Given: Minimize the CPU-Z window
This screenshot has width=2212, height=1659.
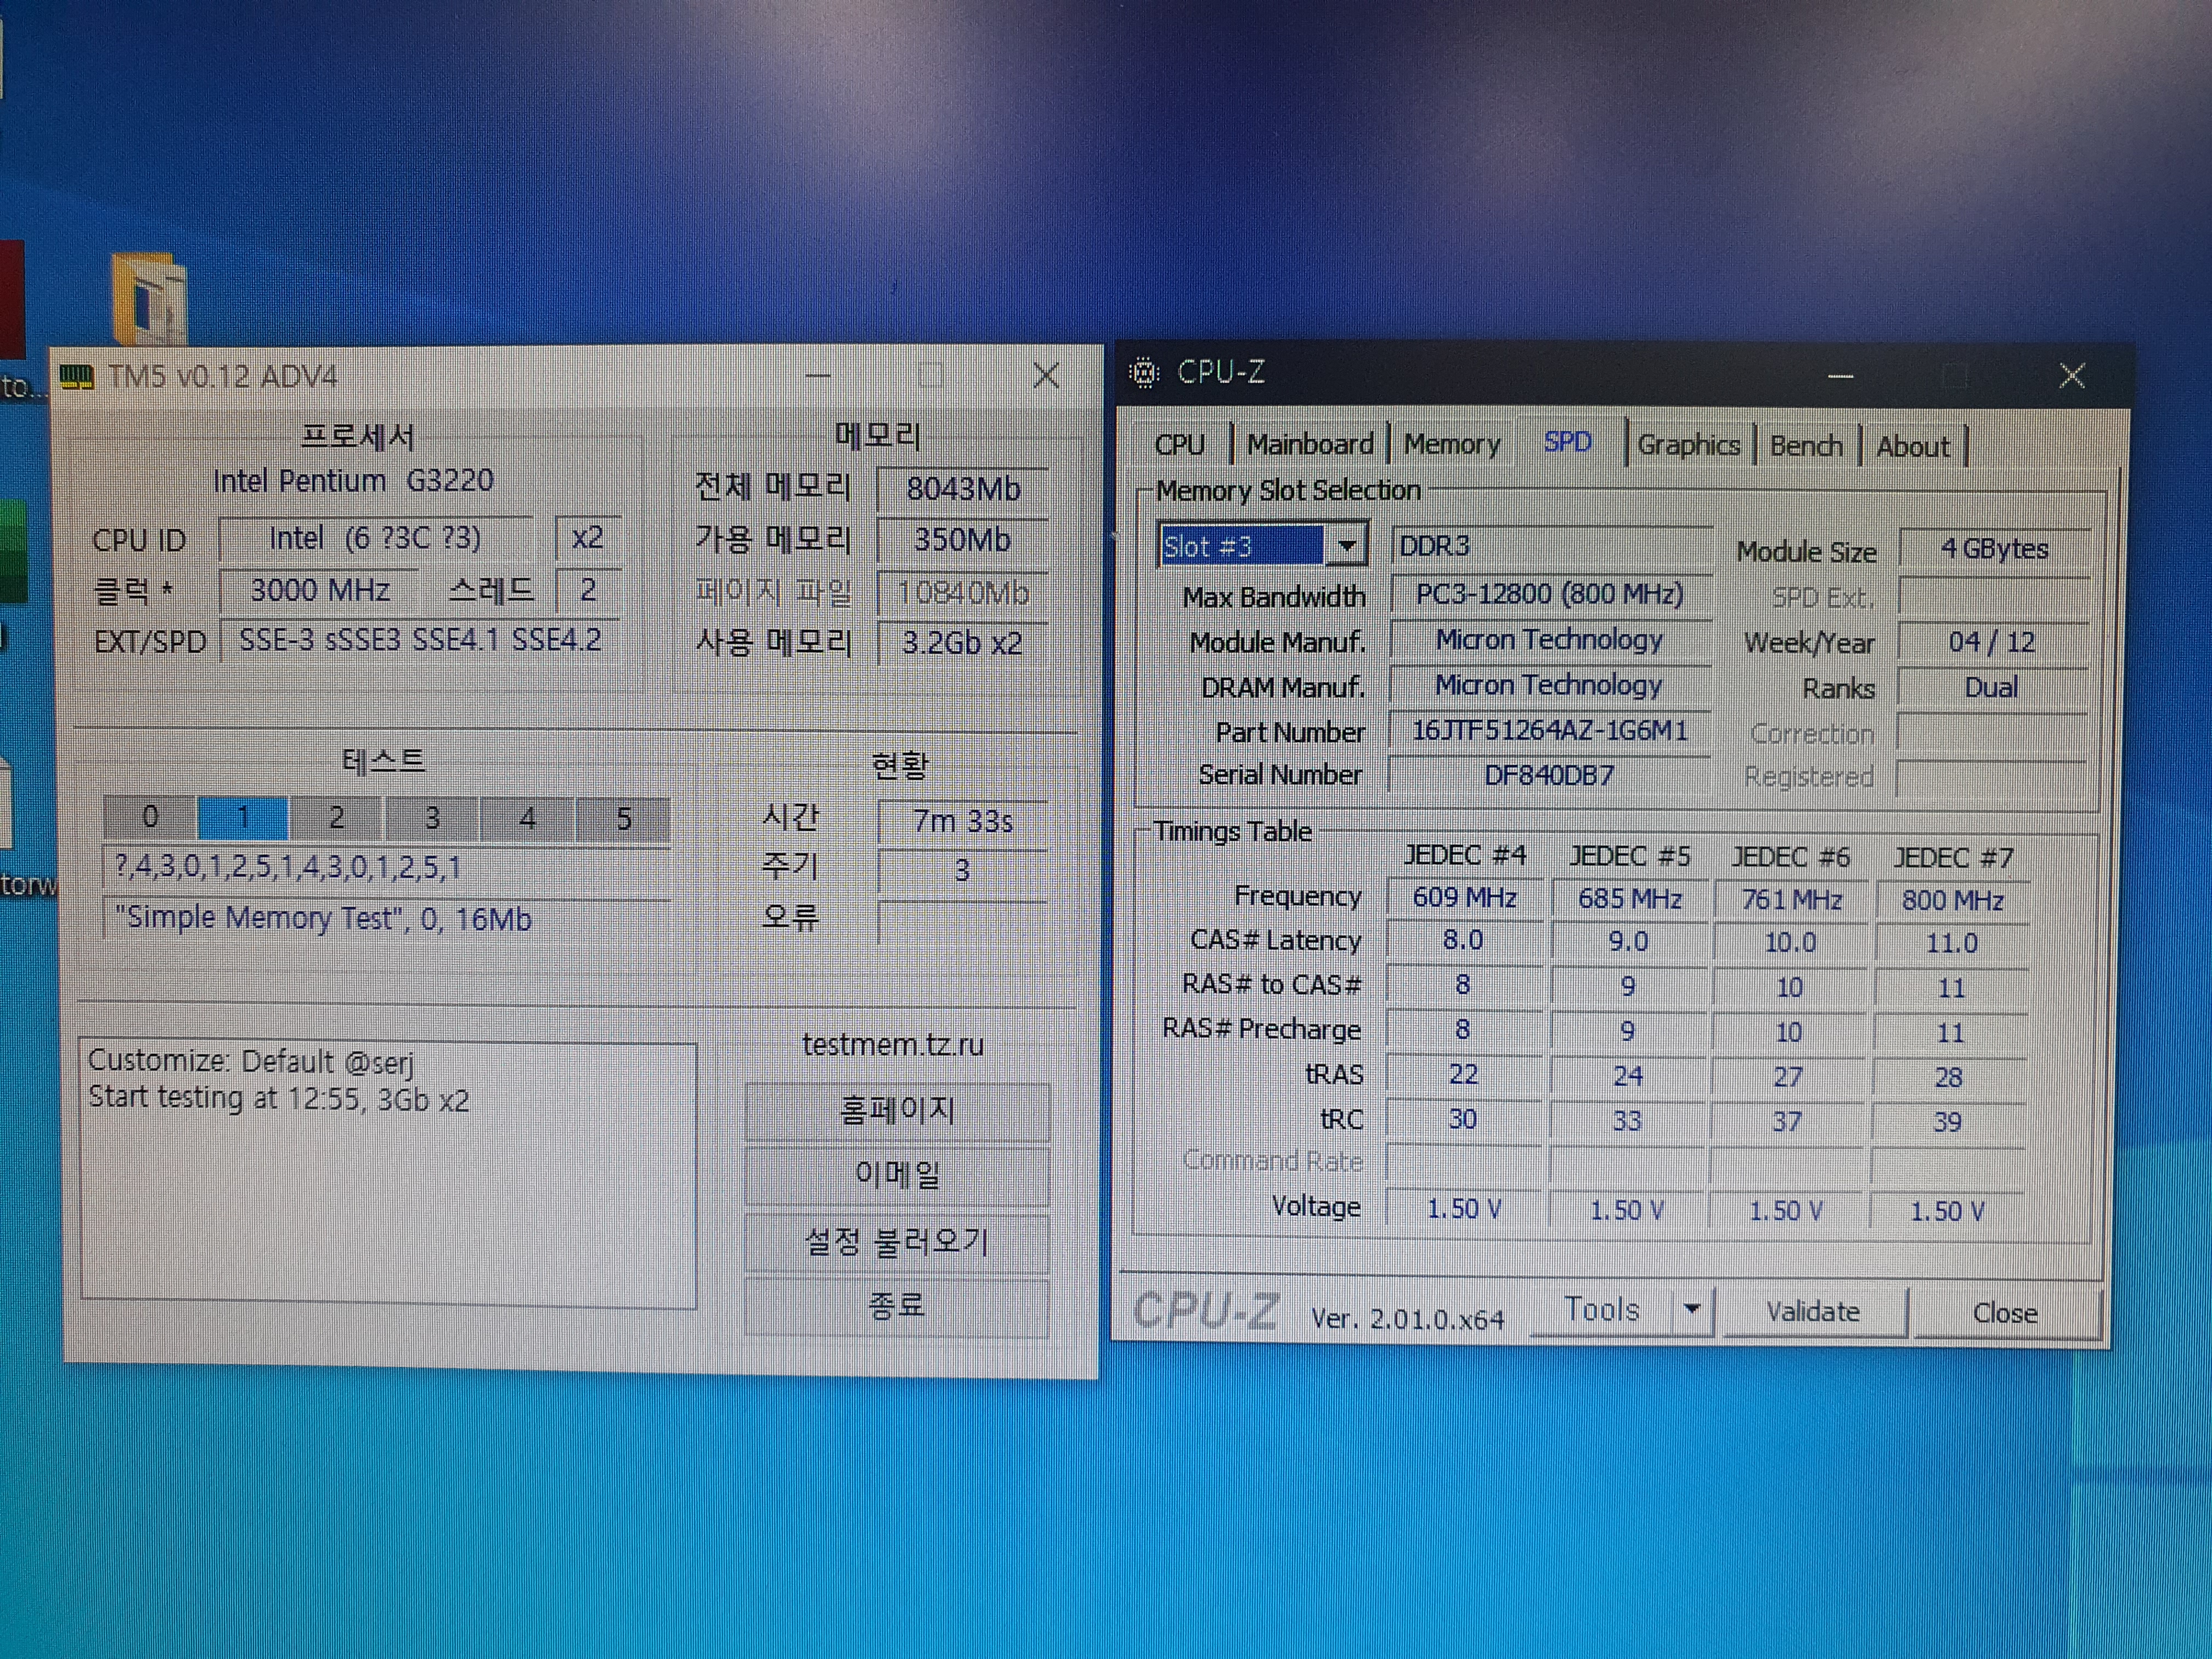Looking at the screenshot, I should (1841, 377).
